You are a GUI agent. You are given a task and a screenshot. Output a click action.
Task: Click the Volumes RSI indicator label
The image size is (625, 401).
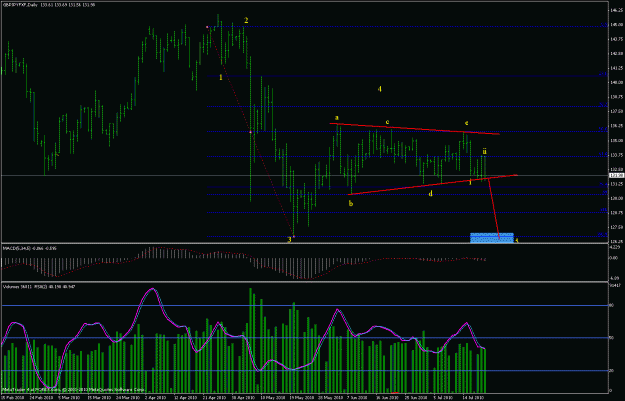[x=39, y=287]
